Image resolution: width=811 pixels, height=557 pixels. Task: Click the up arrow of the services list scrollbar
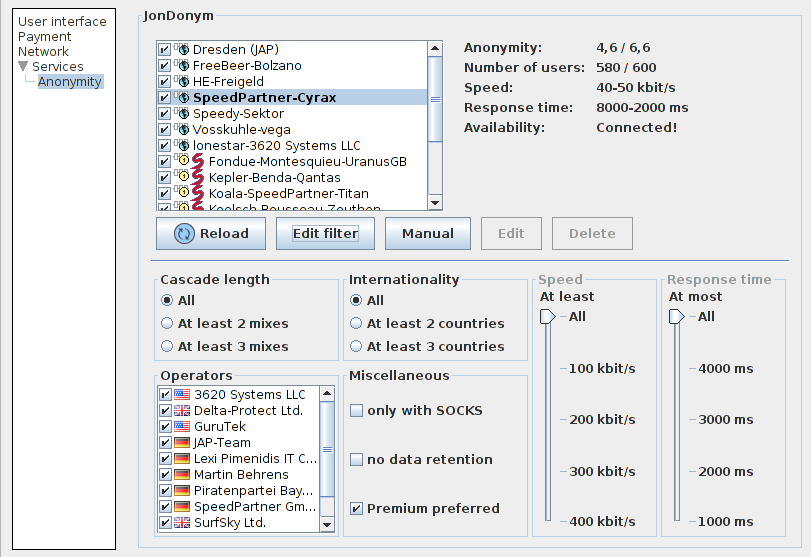(x=435, y=49)
